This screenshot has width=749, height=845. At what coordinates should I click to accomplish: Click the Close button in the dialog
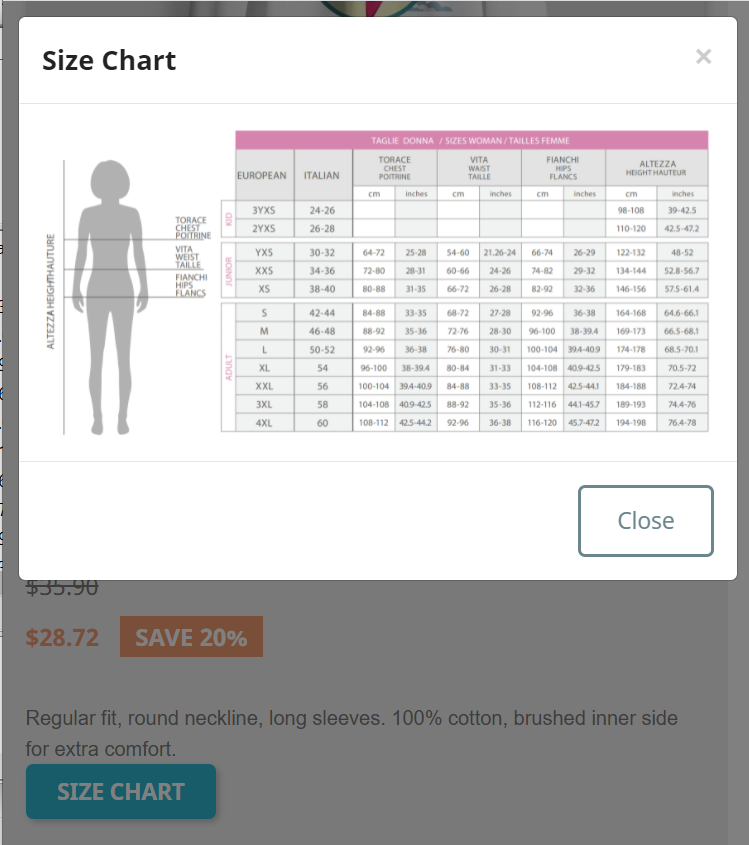pos(646,521)
